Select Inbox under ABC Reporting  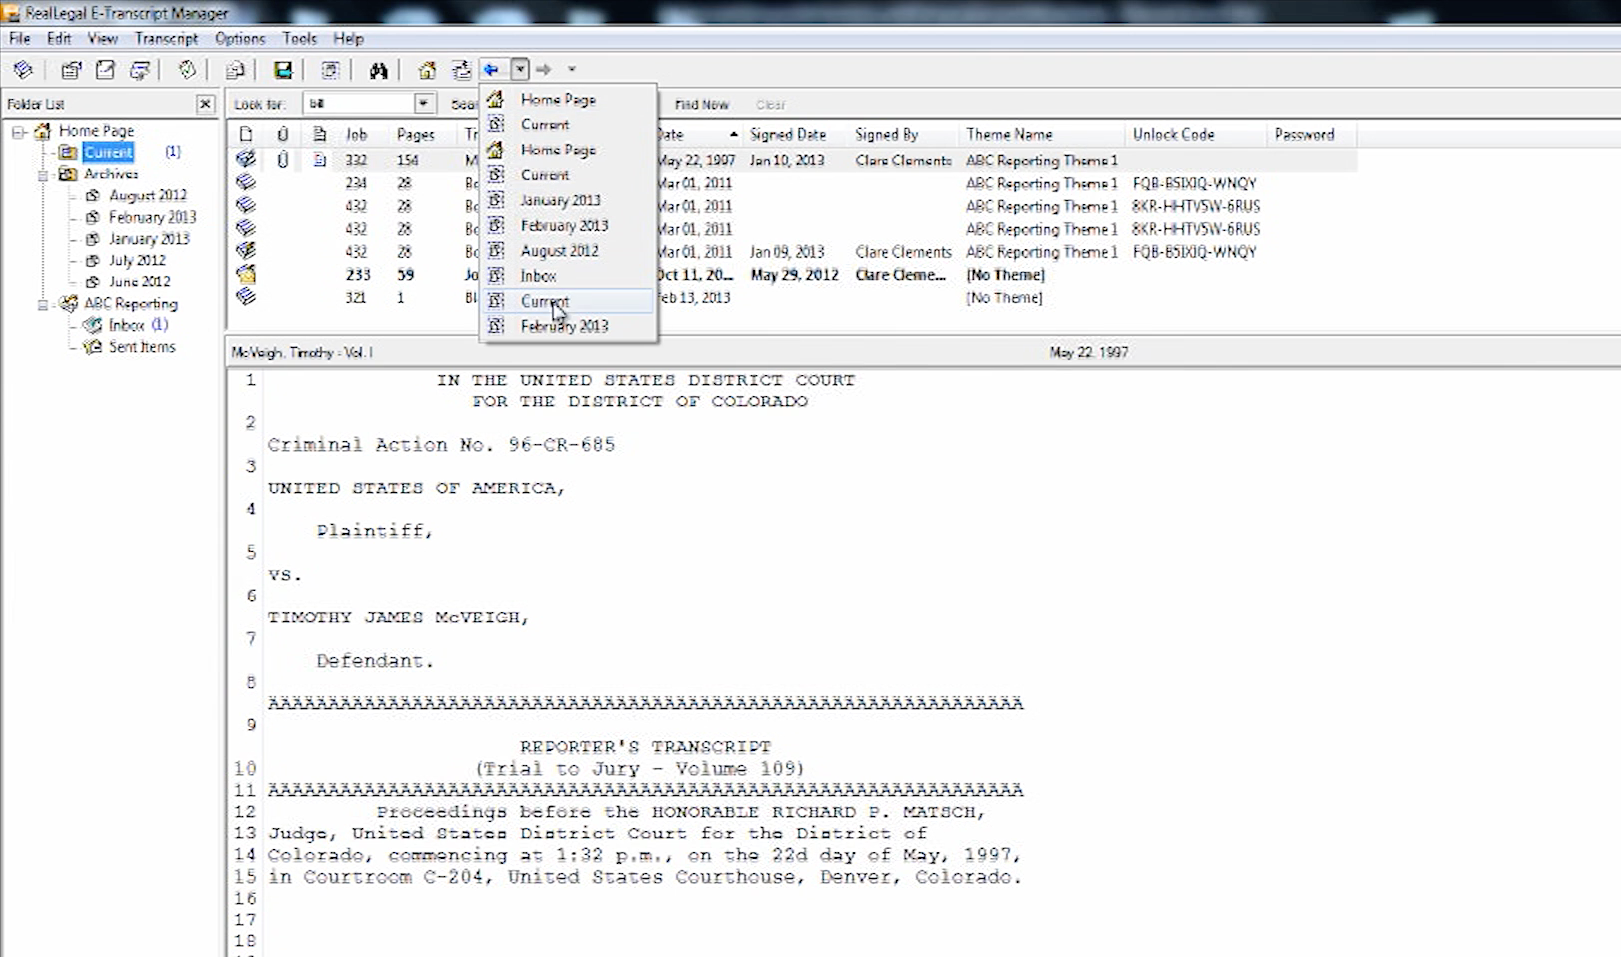(127, 326)
